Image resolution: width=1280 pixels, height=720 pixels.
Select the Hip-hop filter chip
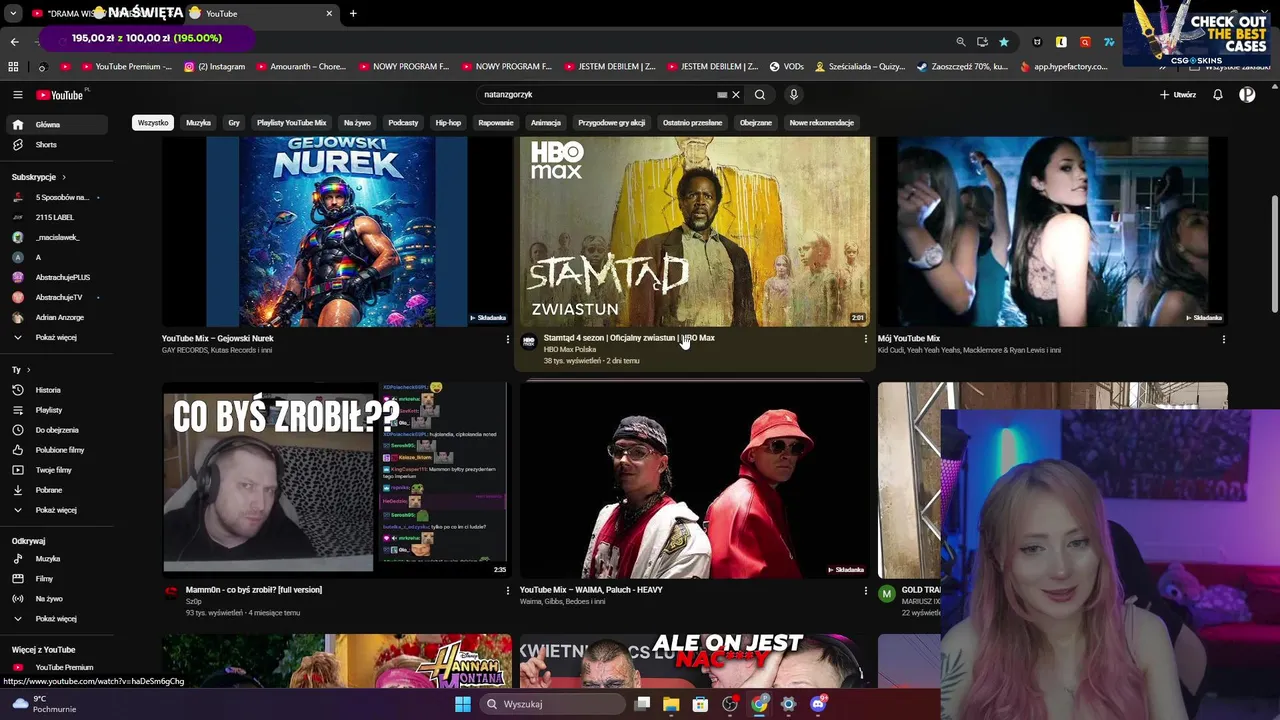pos(448,123)
